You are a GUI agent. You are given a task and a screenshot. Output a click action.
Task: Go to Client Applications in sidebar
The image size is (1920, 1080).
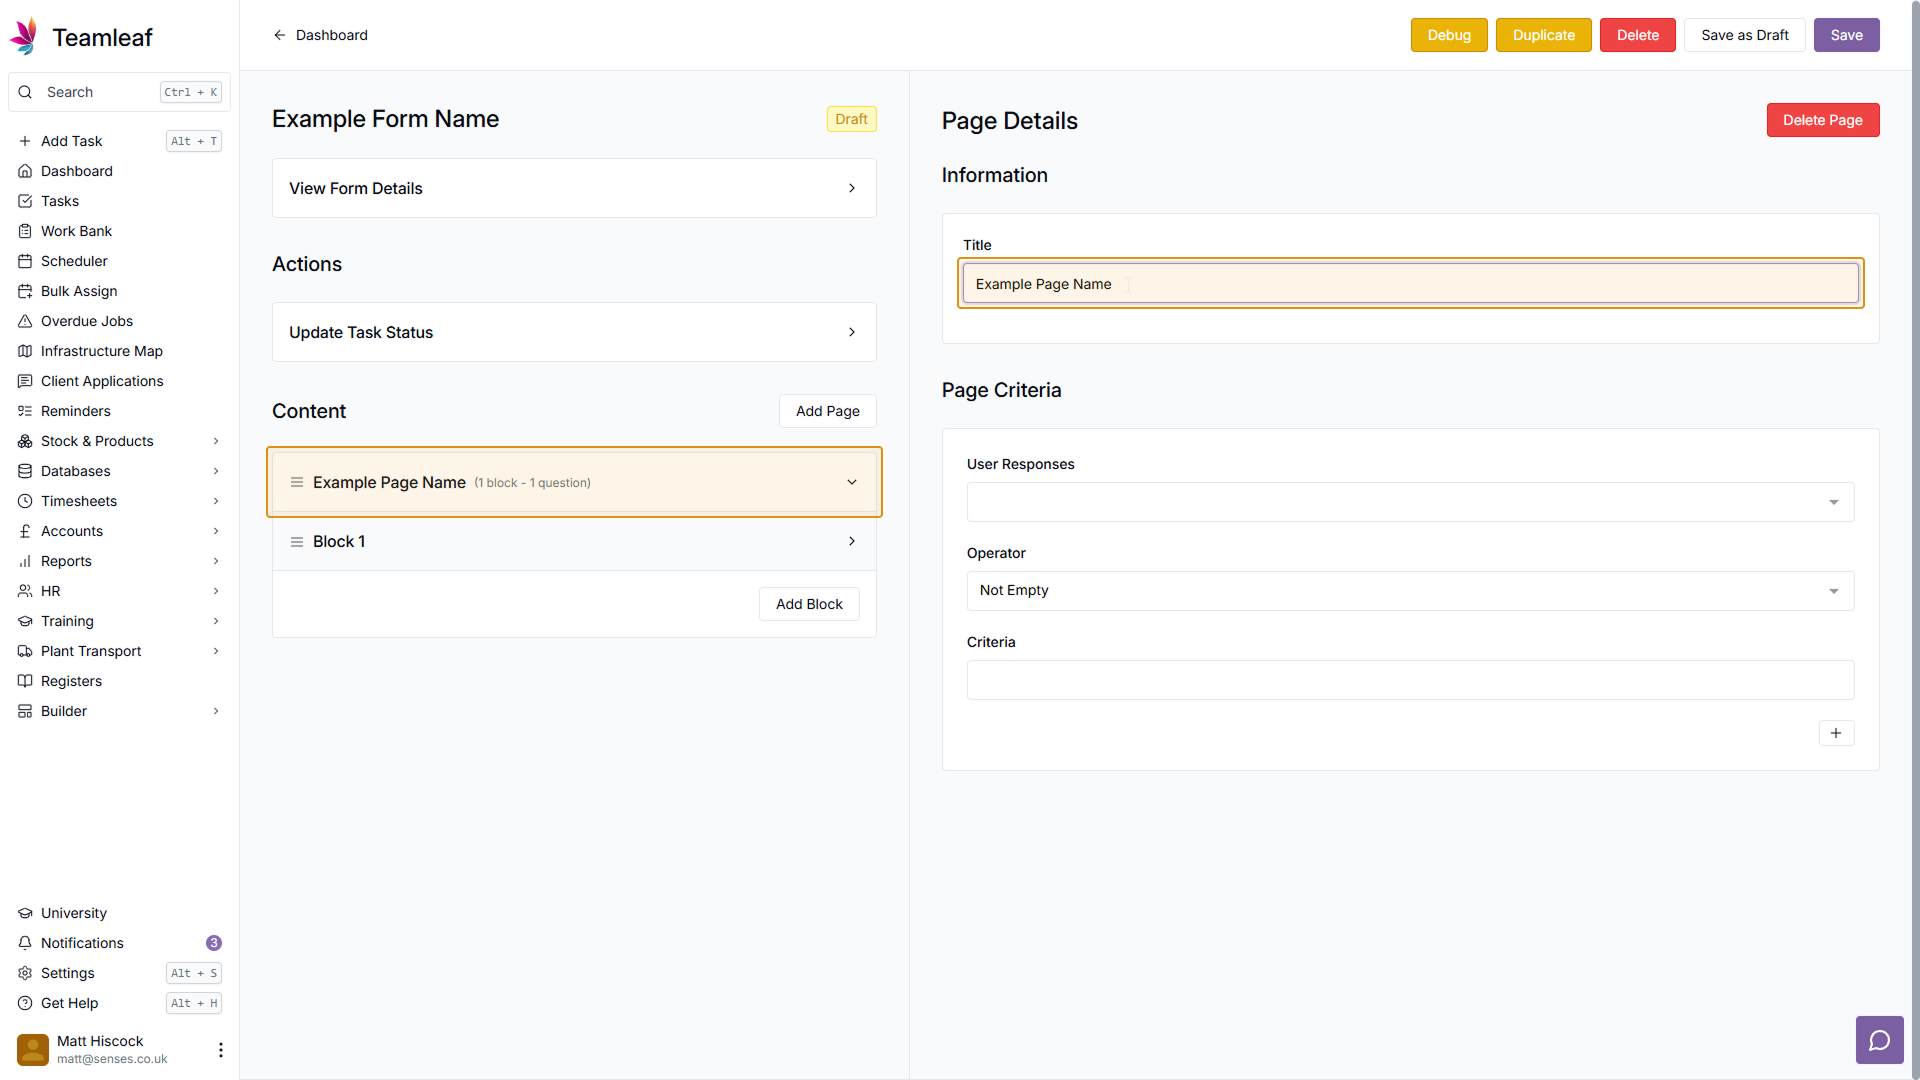point(102,381)
